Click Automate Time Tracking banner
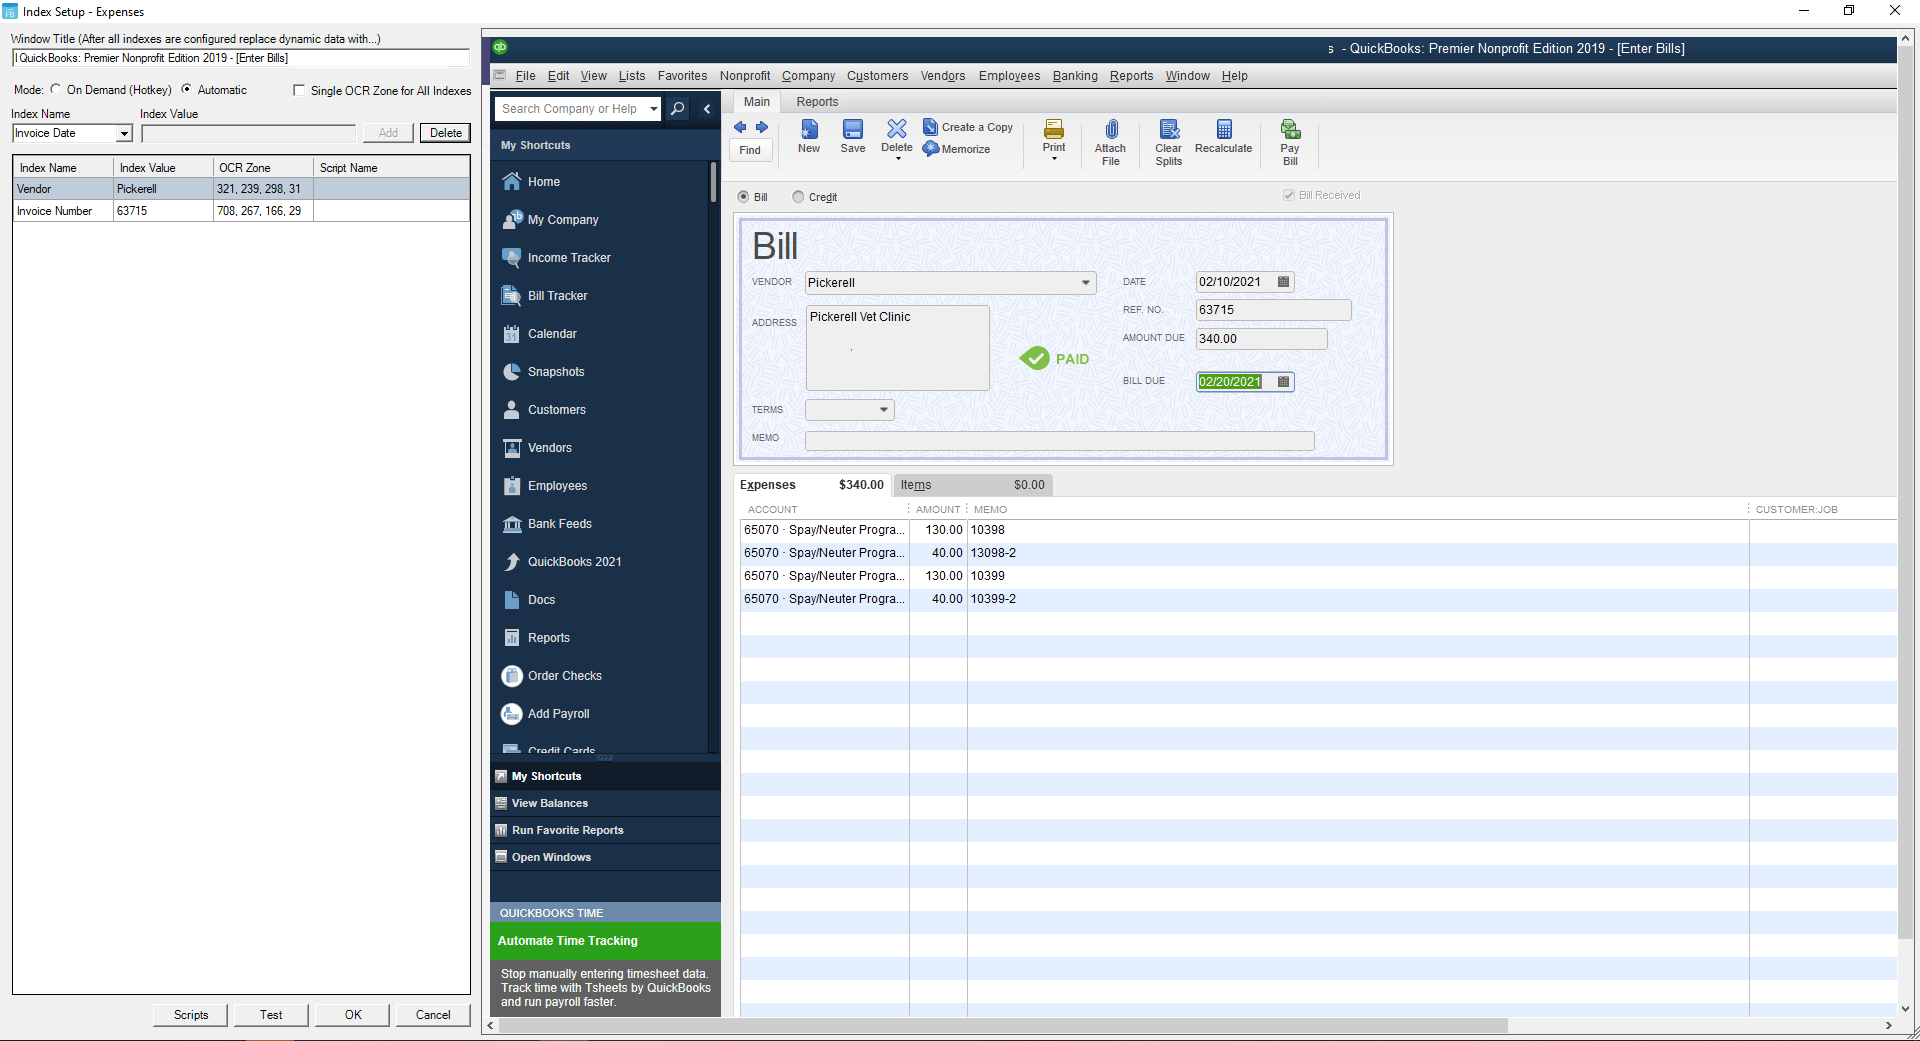The image size is (1920, 1041). [605, 941]
